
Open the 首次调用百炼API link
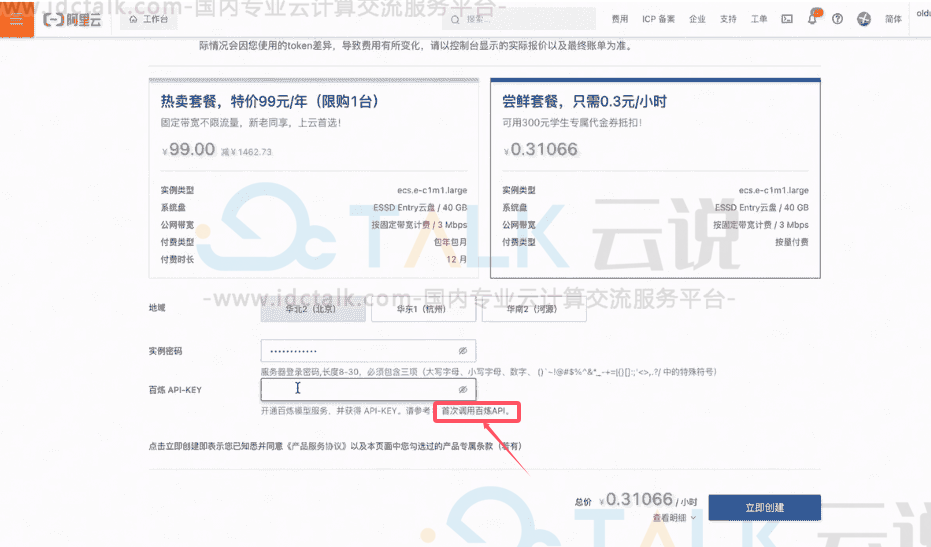[477, 411]
